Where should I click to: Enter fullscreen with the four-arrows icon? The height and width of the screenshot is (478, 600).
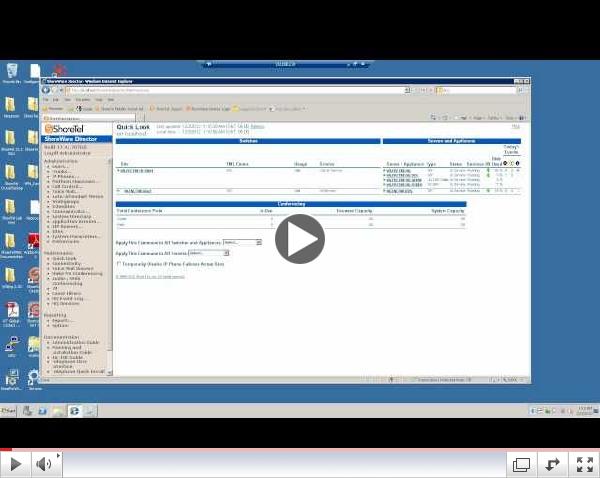click(x=584, y=465)
